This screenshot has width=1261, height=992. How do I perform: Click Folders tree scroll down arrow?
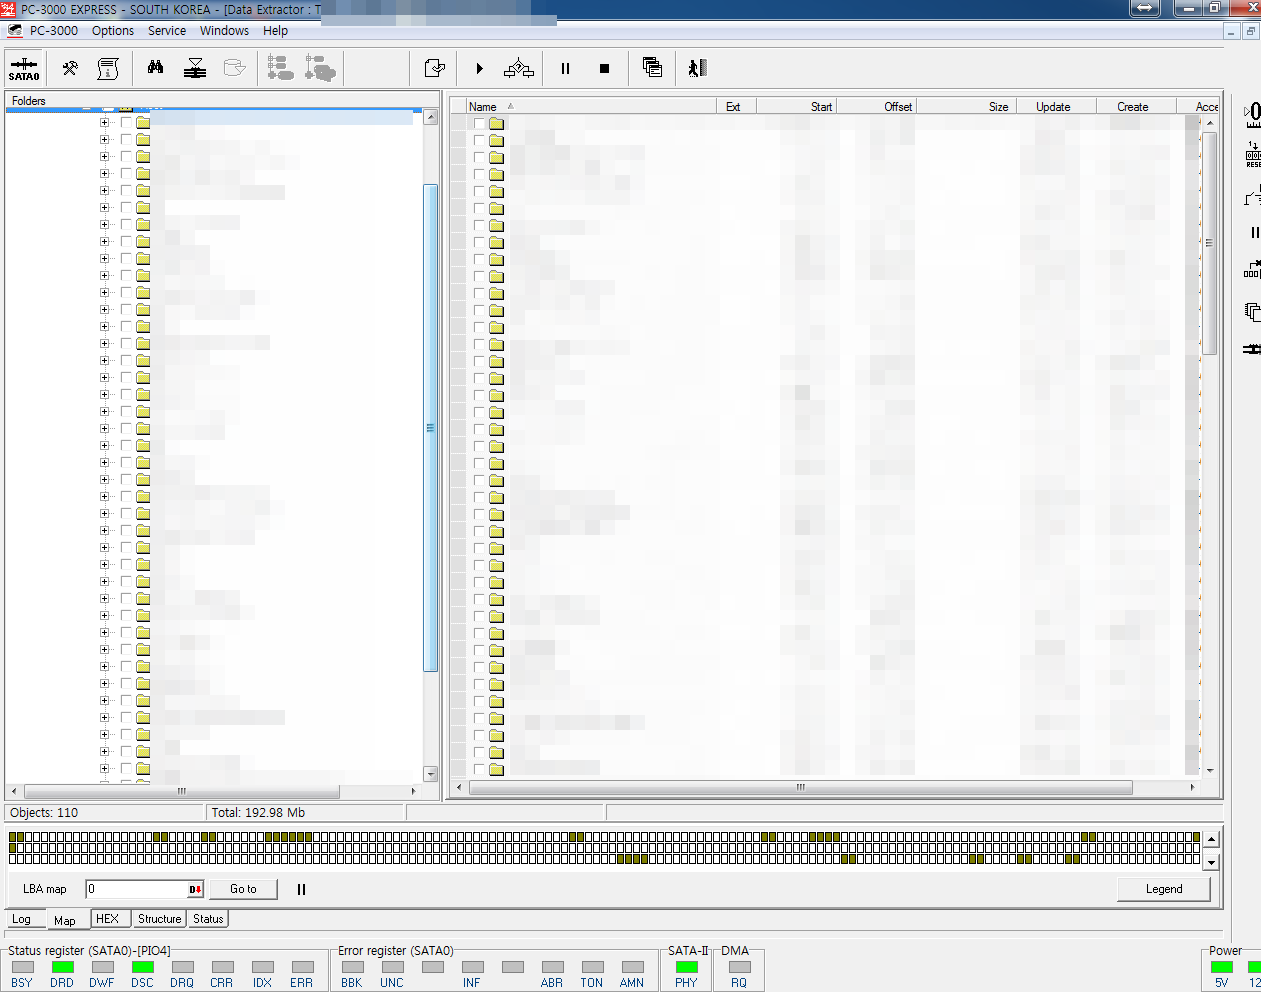pyautogui.click(x=431, y=773)
